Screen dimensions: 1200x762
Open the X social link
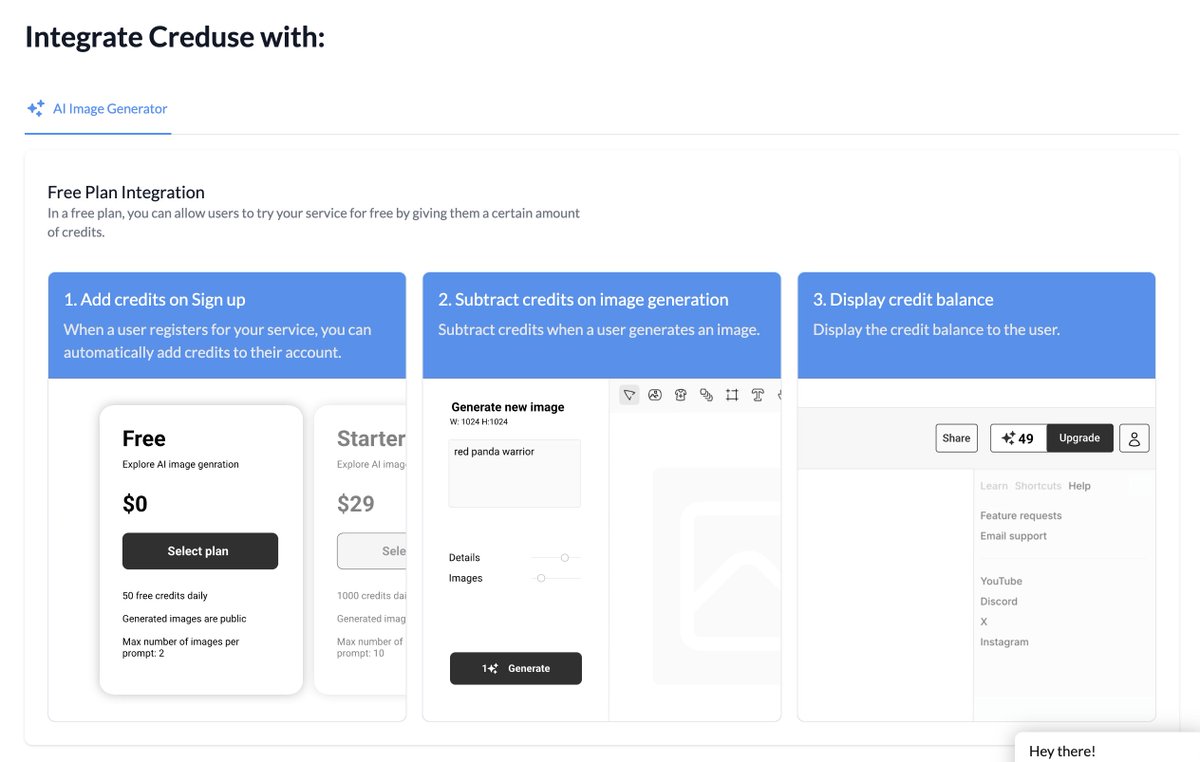pos(984,622)
